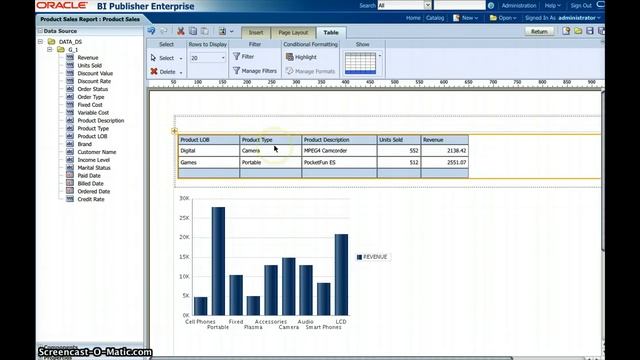This screenshot has height=360, width=640.
Task: Click the New layout icon near Return
Action: pos(566,31)
